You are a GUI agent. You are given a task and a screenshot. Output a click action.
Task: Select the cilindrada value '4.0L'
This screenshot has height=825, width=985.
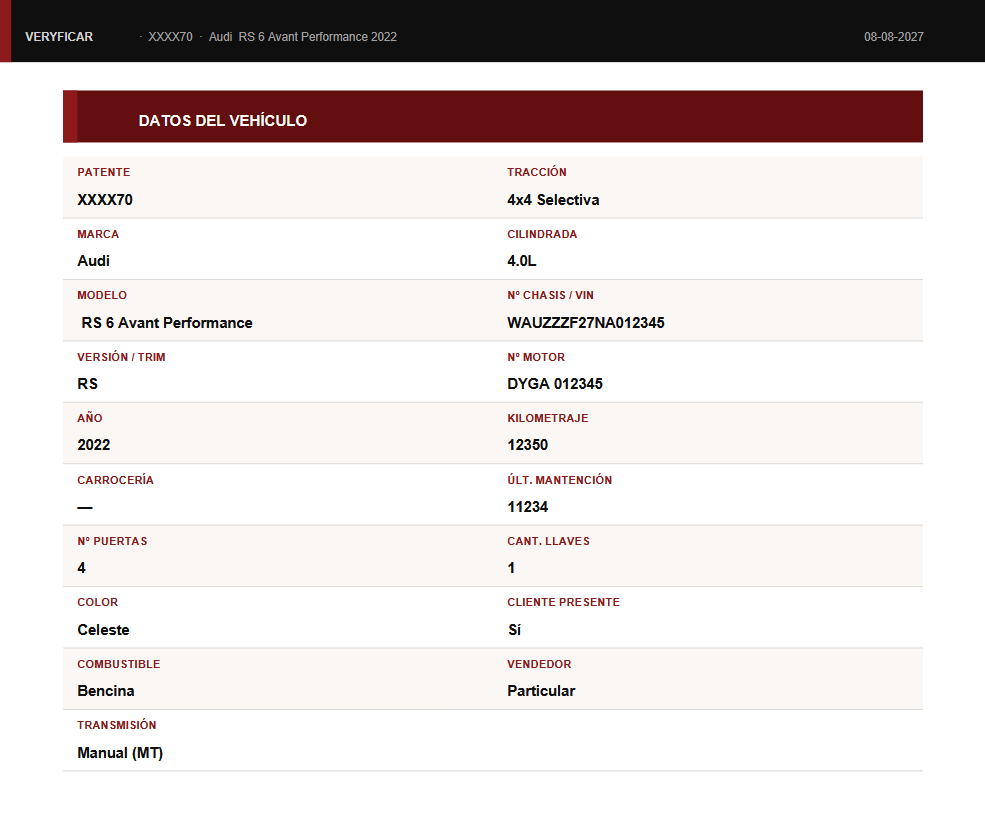521,261
